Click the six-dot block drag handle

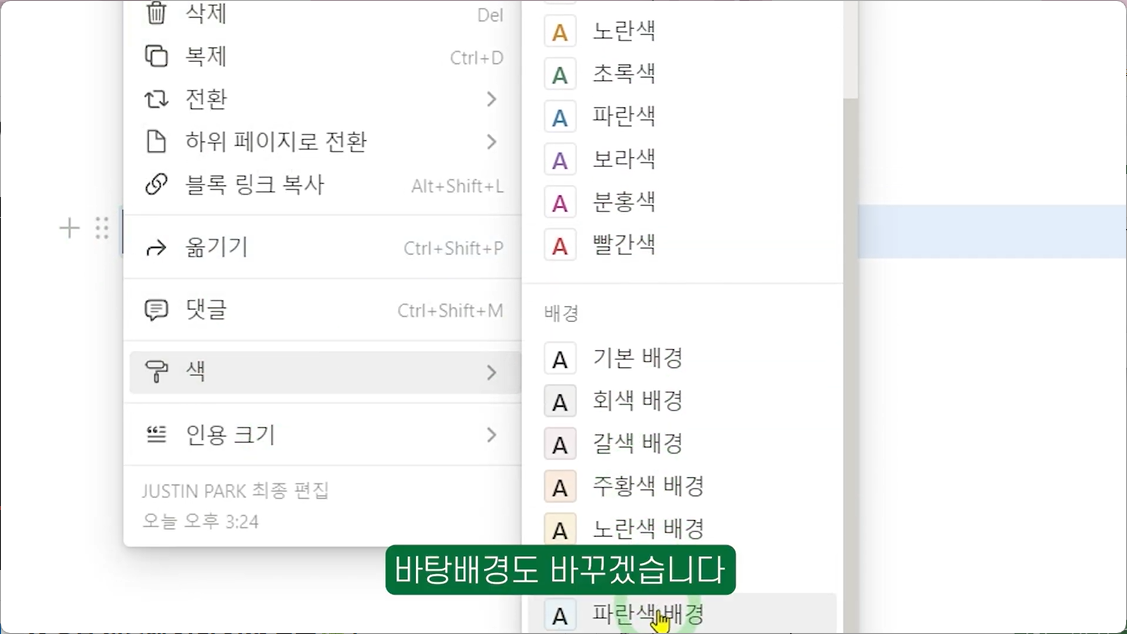102,229
